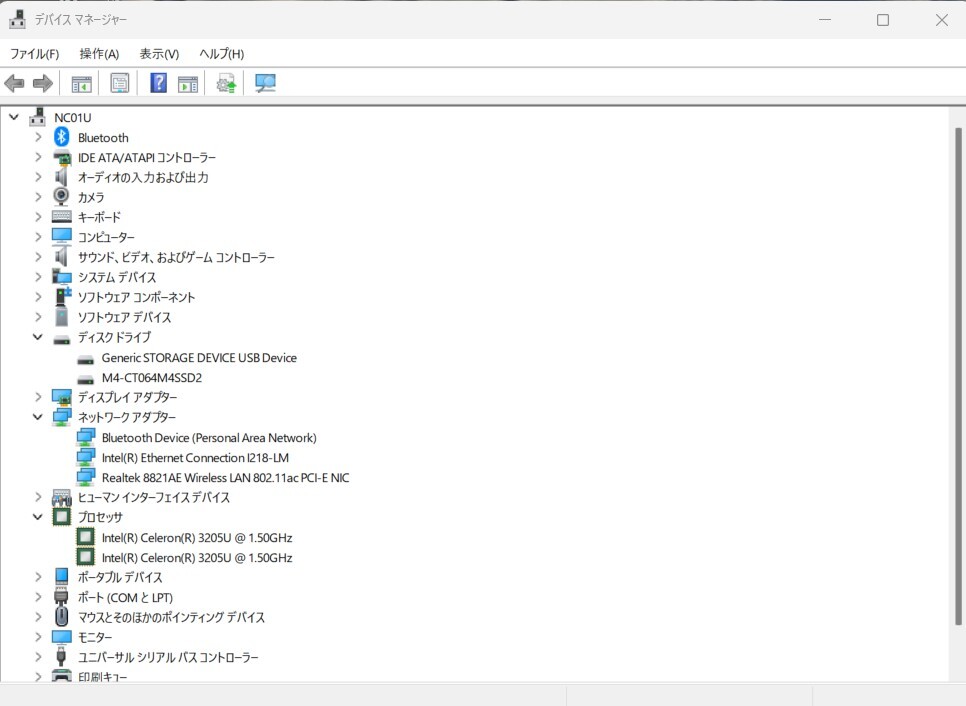Image resolution: width=966 pixels, height=706 pixels.
Task: Collapse the プロセッサ node
Action: [x=38, y=517]
